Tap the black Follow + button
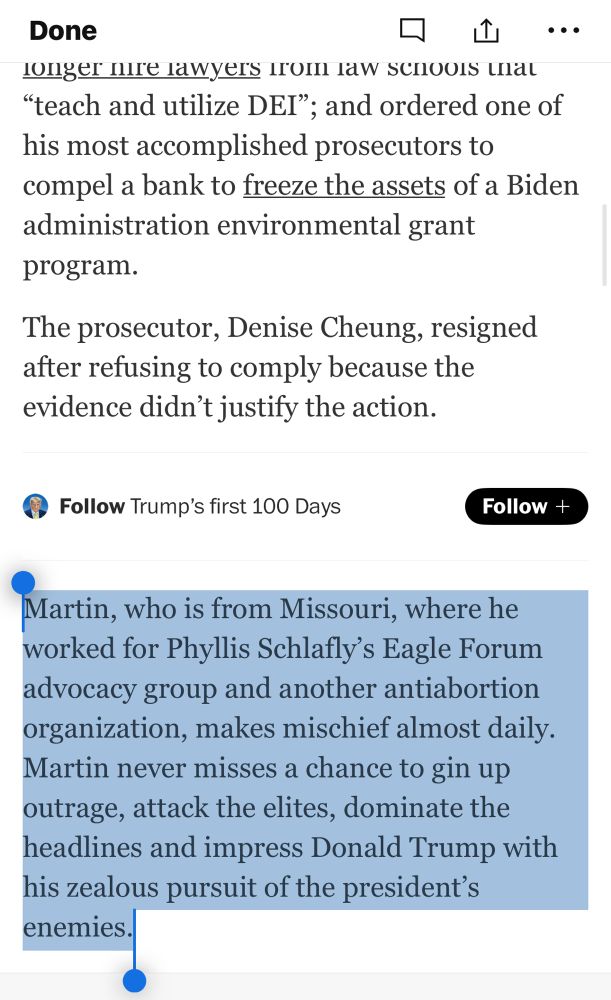The image size is (611, 1000). click(526, 506)
